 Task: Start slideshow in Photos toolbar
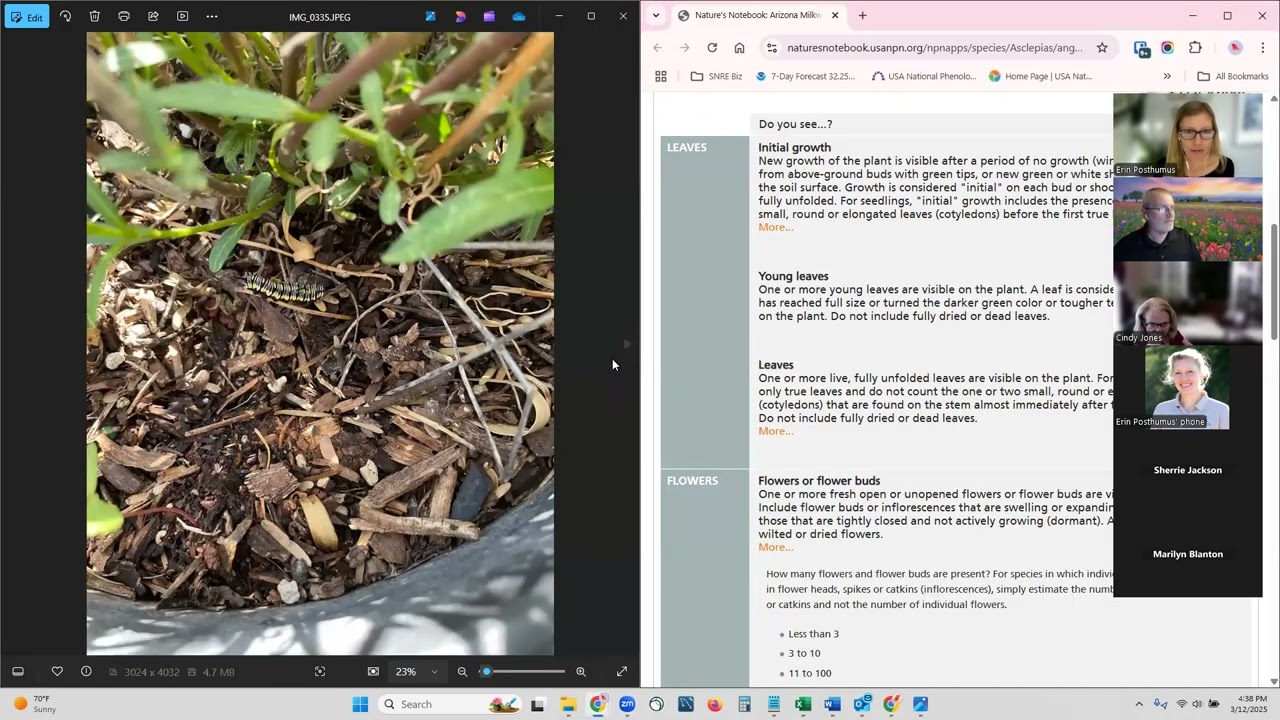182,17
